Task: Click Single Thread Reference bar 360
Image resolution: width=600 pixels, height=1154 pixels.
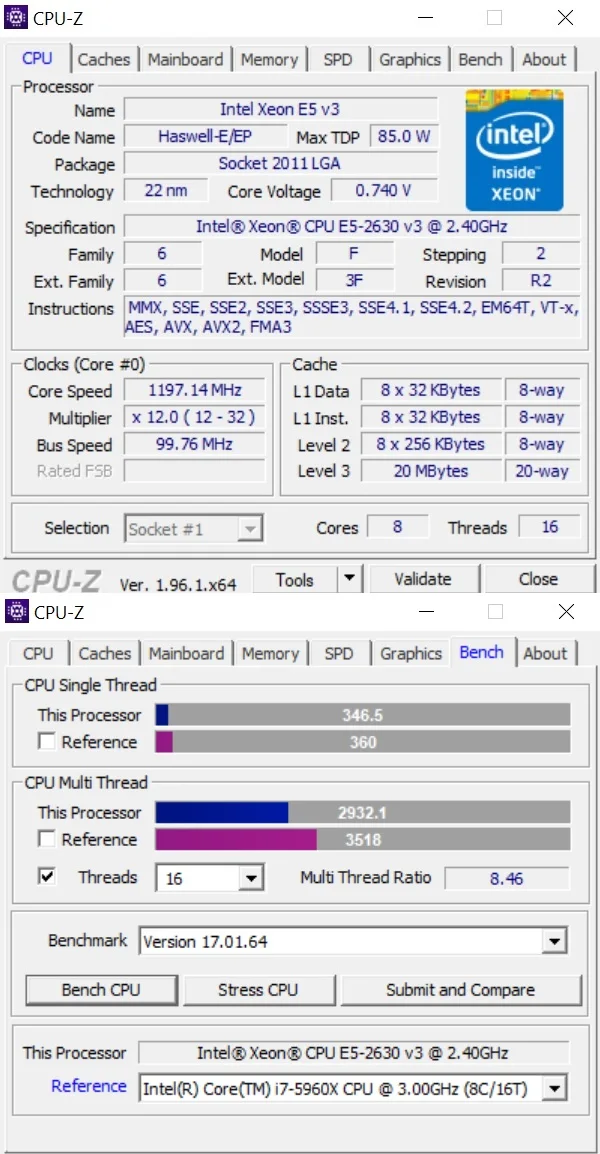Action: pos(363,742)
